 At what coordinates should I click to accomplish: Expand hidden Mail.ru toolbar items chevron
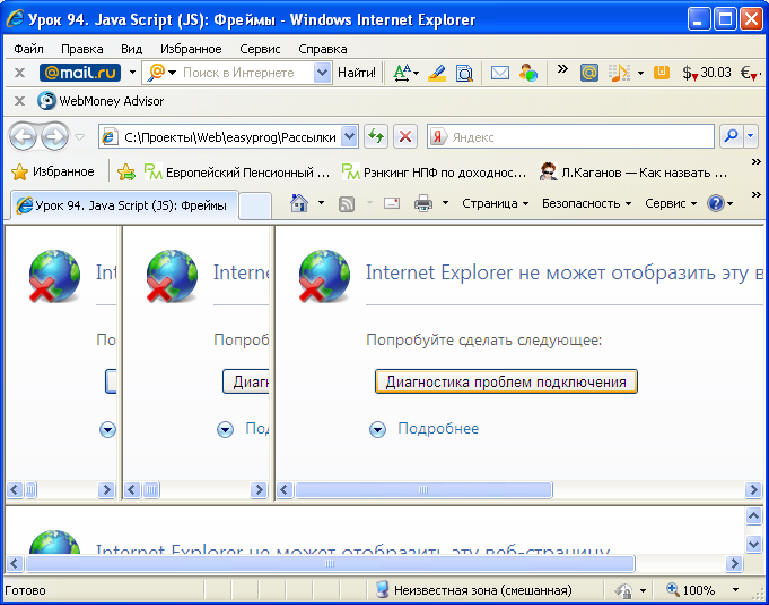563,69
